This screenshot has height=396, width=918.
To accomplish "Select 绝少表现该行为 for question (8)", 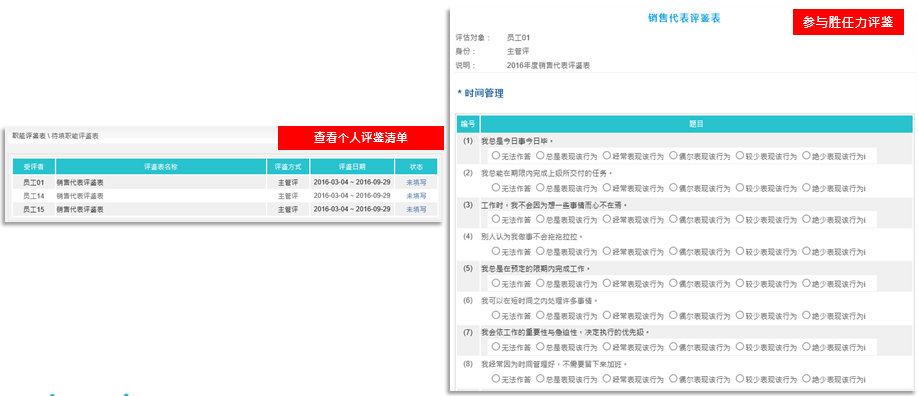I will click(x=806, y=378).
